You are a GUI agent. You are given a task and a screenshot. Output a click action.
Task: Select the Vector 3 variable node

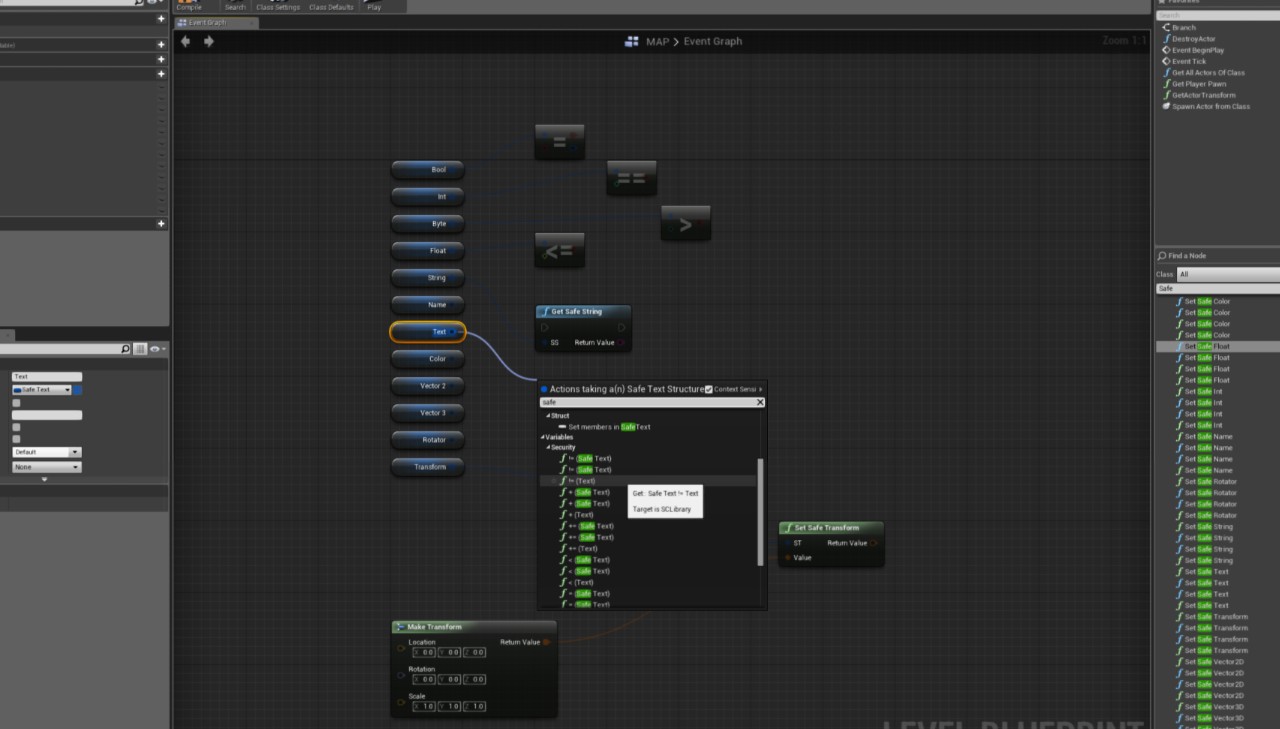pyautogui.click(x=428, y=412)
